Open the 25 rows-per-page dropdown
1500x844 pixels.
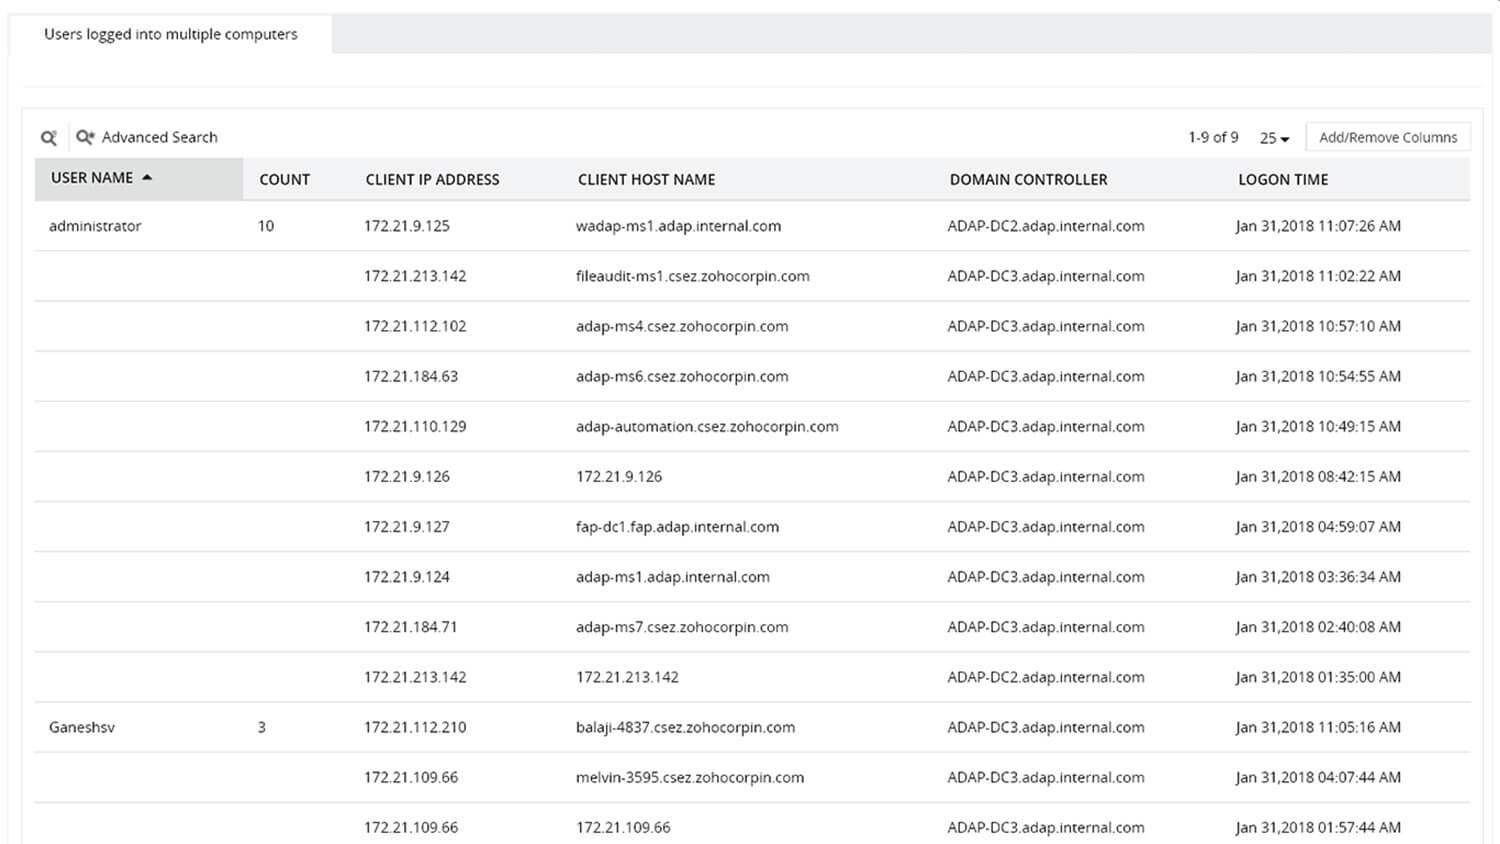click(1274, 138)
